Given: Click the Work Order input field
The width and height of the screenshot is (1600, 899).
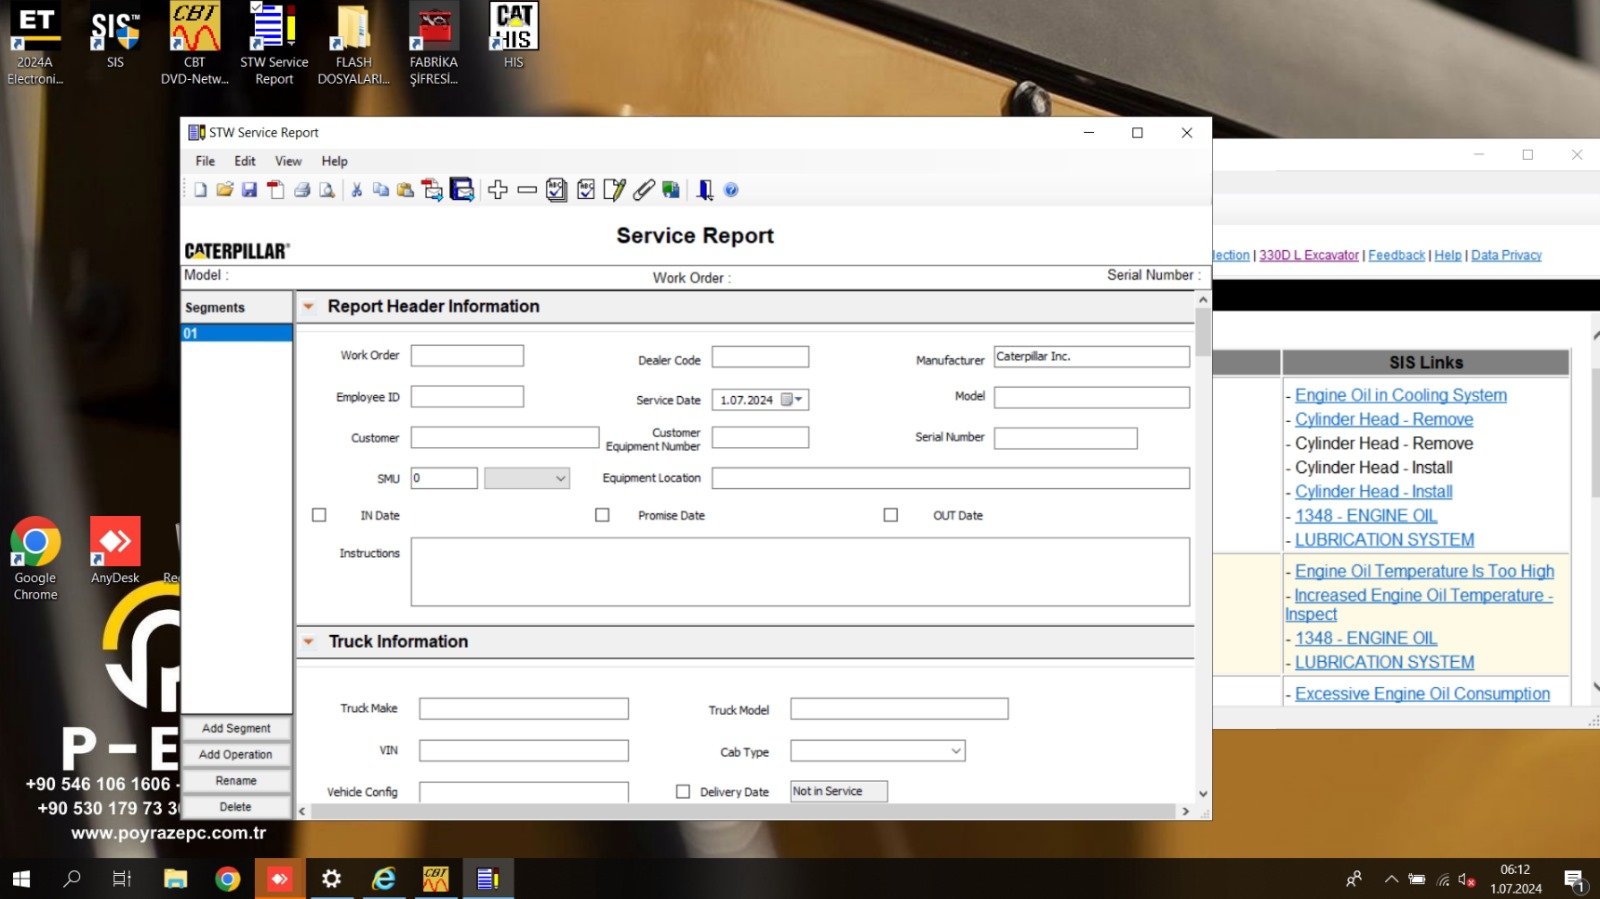Looking at the screenshot, I should (x=467, y=356).
